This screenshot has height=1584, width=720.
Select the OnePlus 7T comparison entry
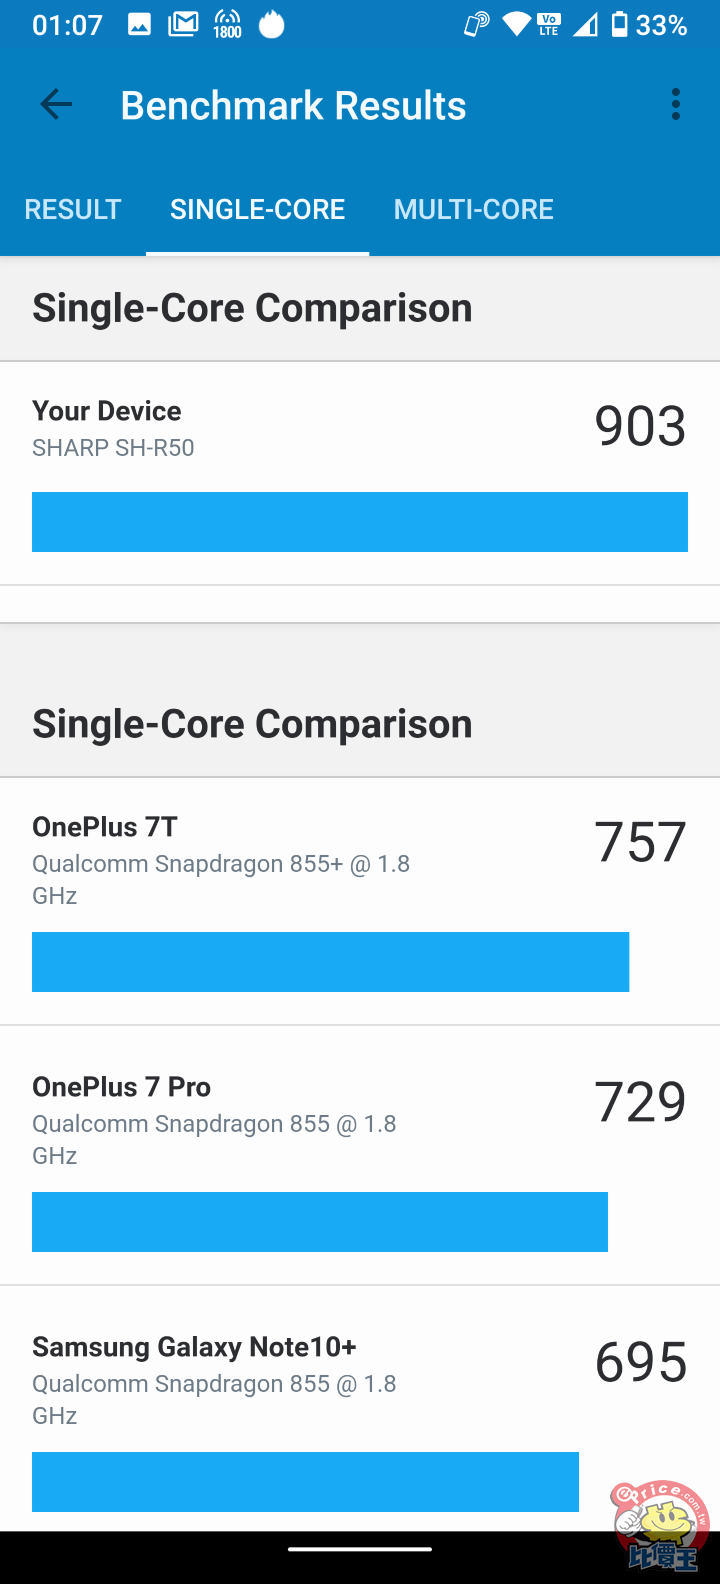click(360, 901)
